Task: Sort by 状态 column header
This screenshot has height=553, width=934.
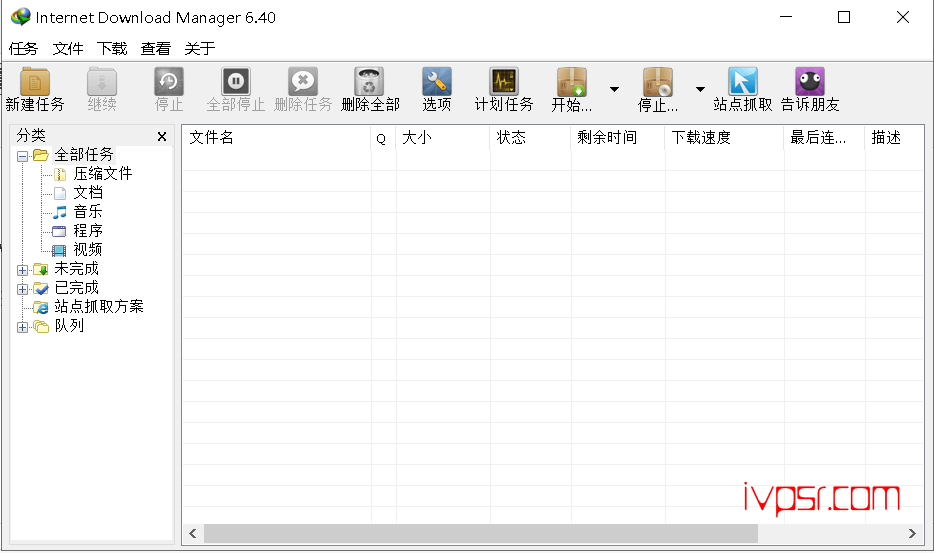Action: pyautogui.click(x=530, y=138)
